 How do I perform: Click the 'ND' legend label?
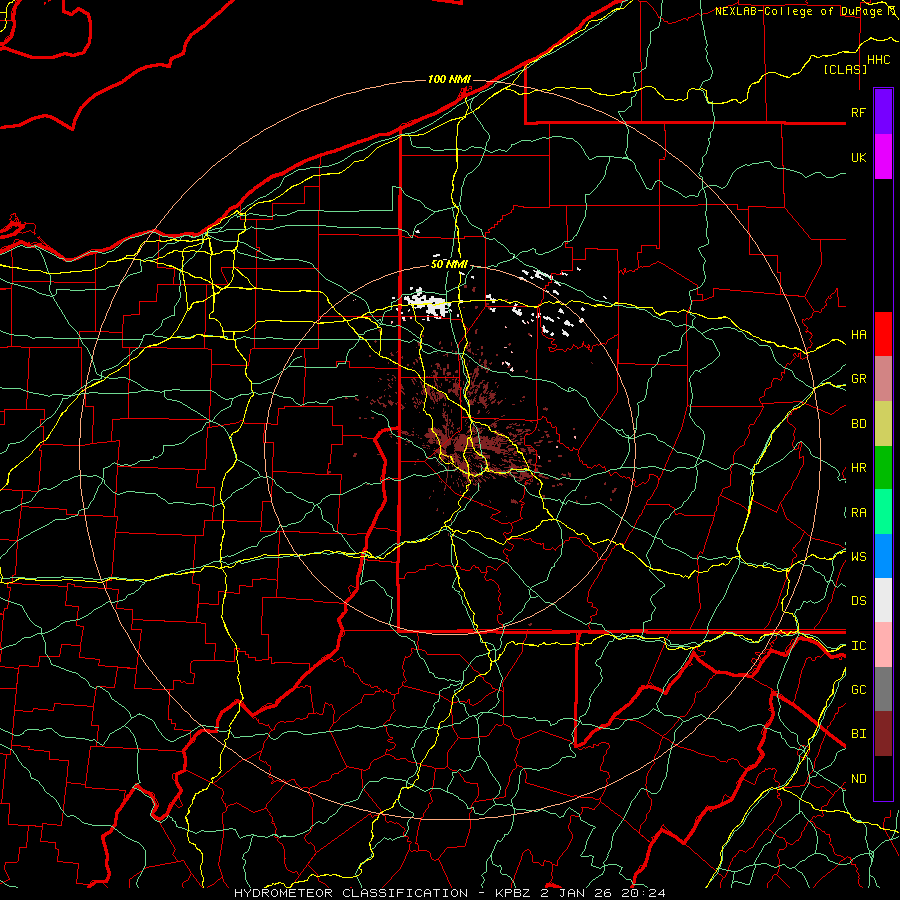(x=858, y=779)
